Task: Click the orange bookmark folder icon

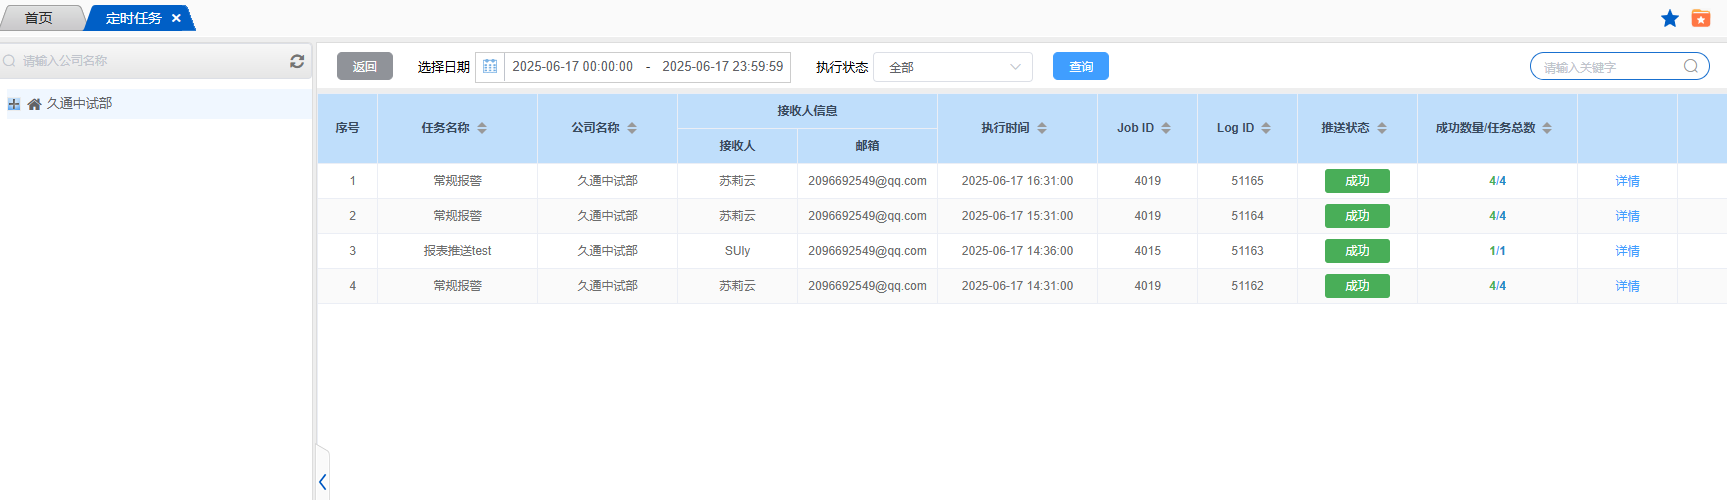Action: 1700,19
